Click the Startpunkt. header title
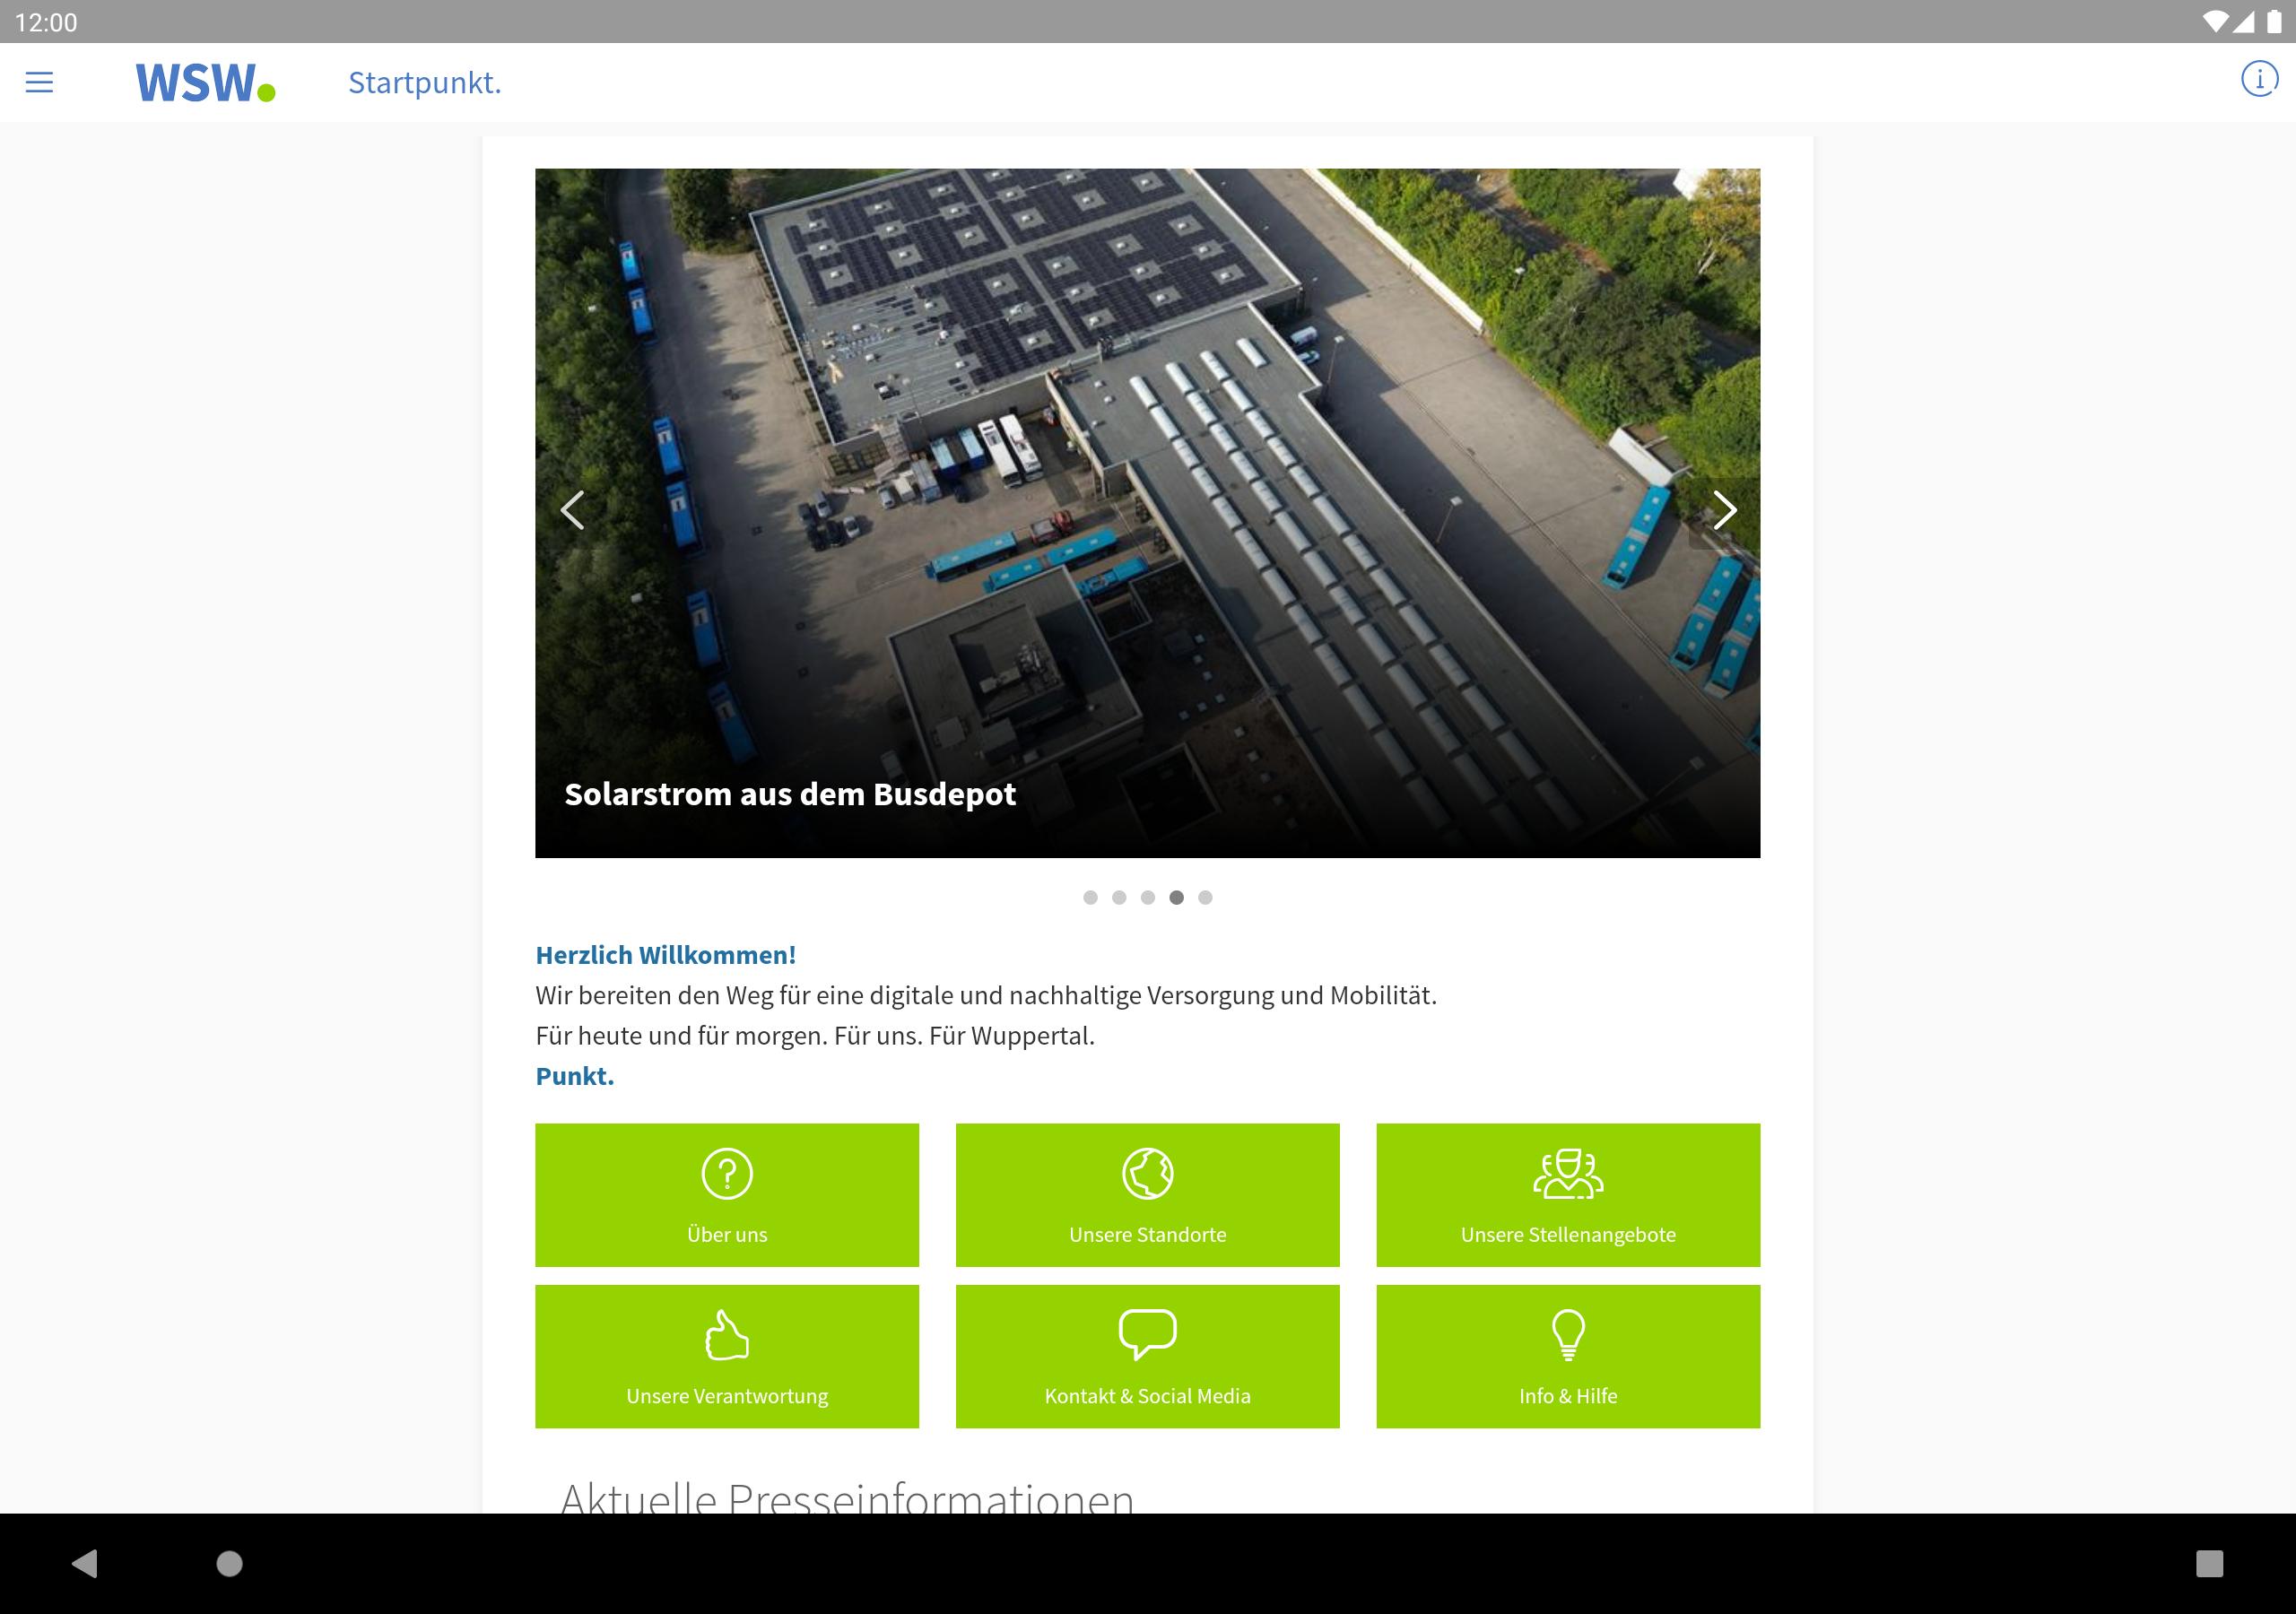This screenshot has width=2296, height=1614. coord(425,83)
